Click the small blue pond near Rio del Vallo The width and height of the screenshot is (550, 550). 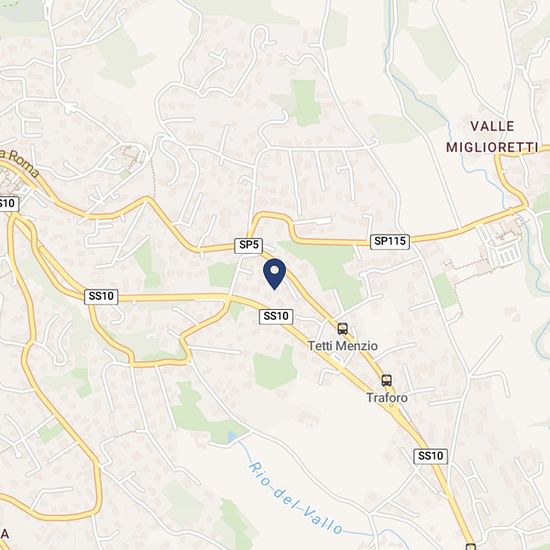click(x=232, y=437)
